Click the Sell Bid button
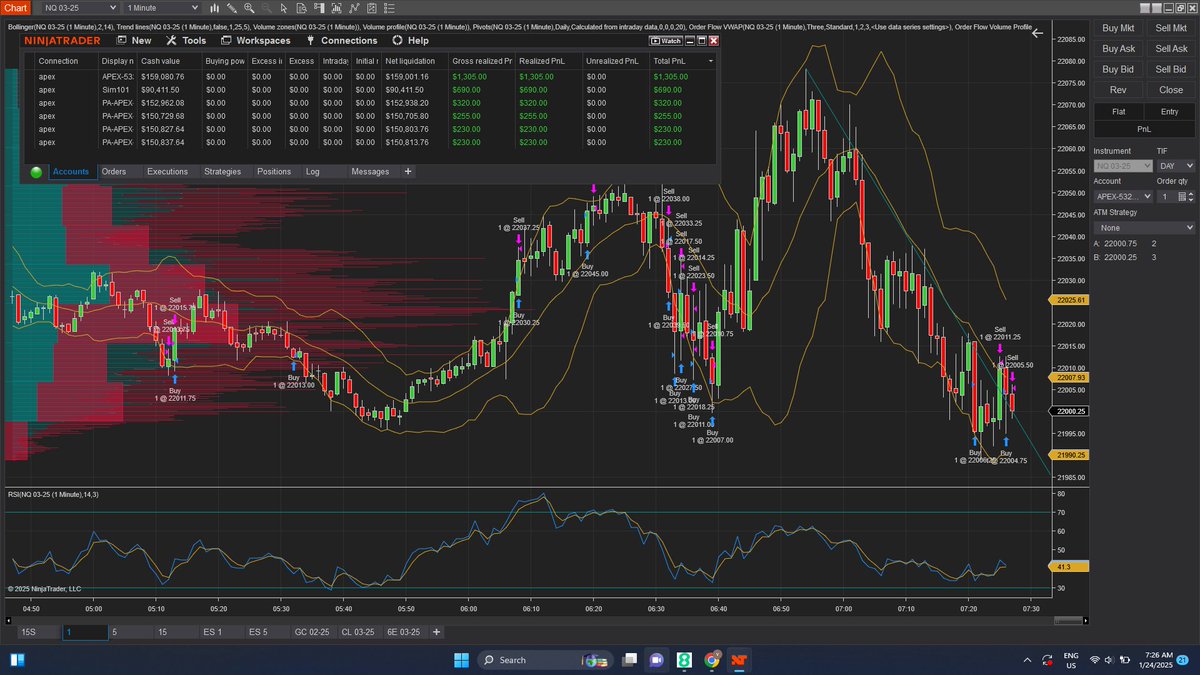1200x675 pixels. click(x=1171, y=70)
